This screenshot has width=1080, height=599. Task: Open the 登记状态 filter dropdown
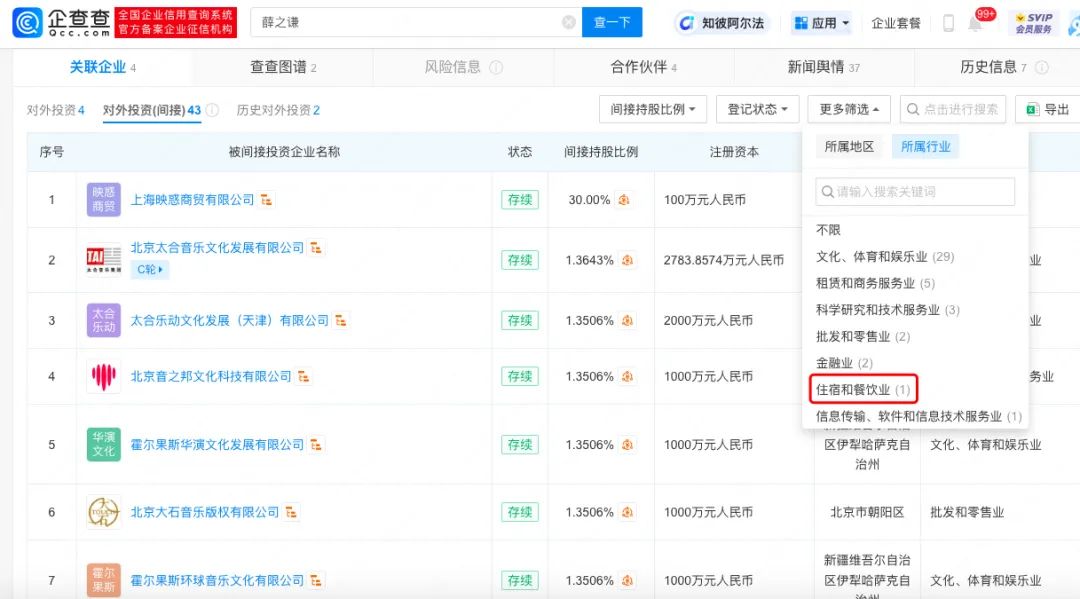758,109
